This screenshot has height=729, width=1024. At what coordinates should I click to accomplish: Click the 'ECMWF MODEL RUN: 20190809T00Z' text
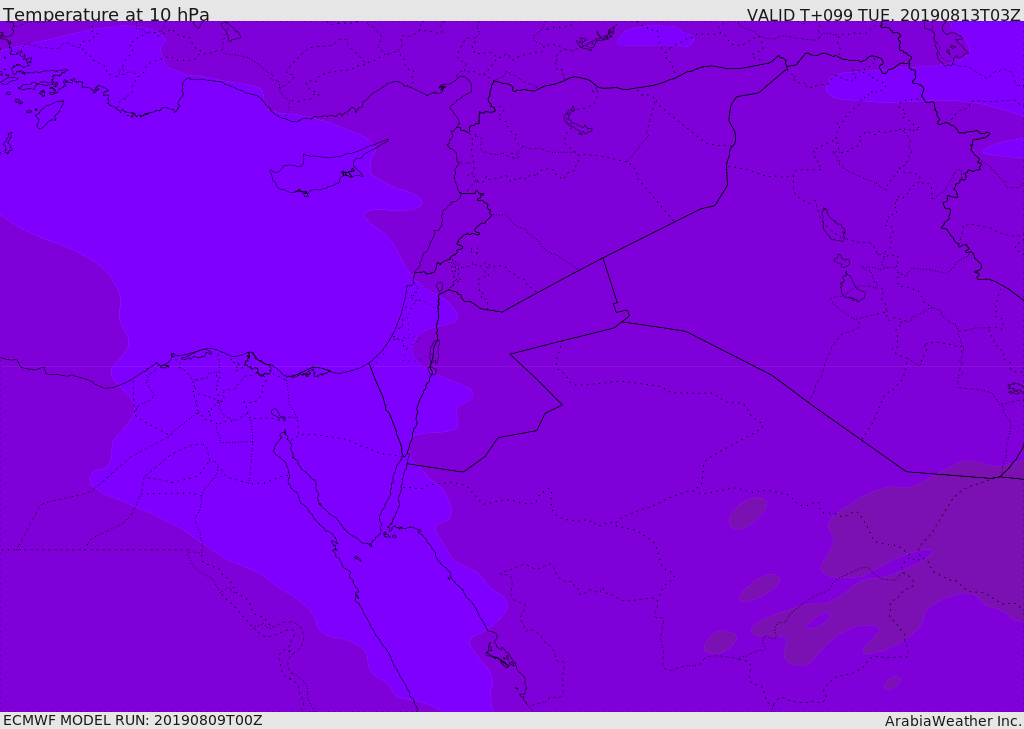(133, 720)
